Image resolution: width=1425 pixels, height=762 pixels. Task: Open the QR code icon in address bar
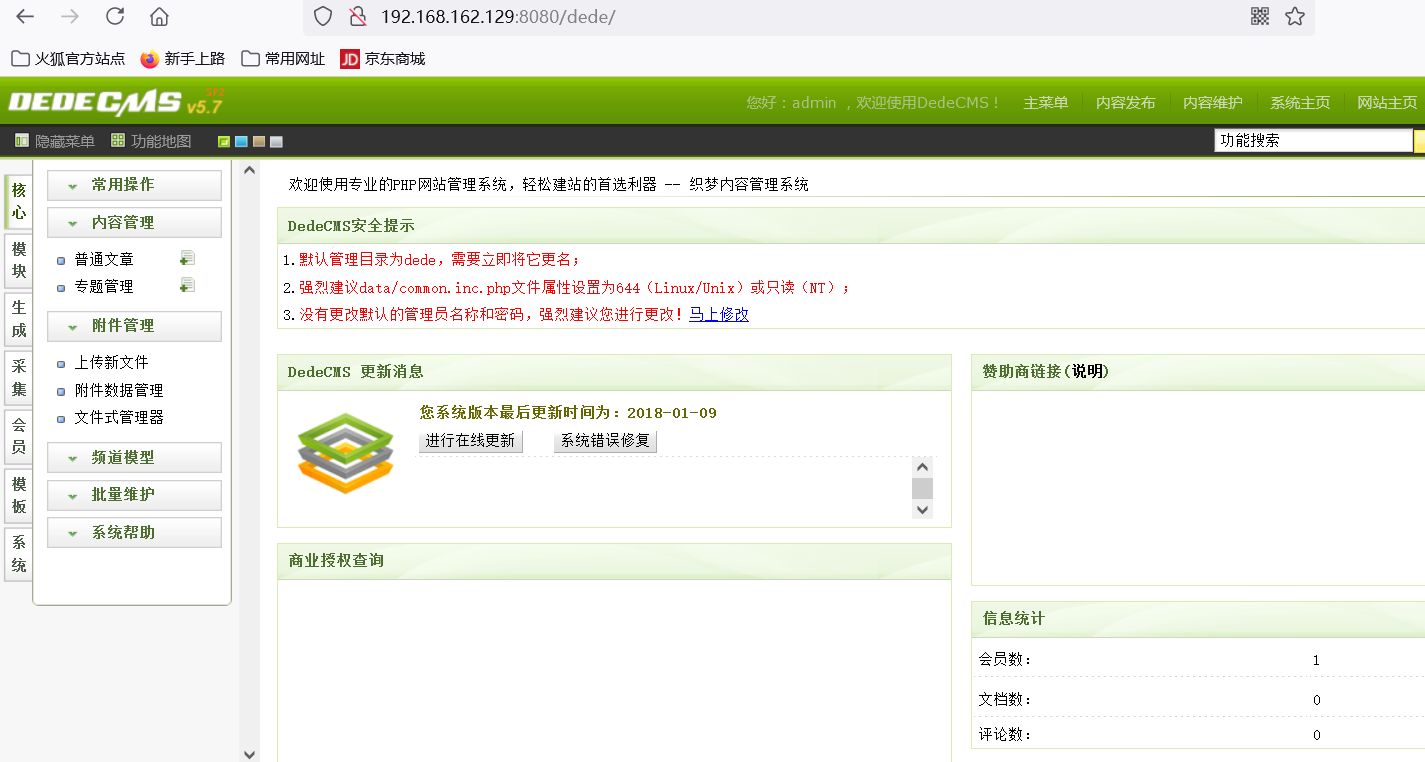click(x=1260, y=16)
